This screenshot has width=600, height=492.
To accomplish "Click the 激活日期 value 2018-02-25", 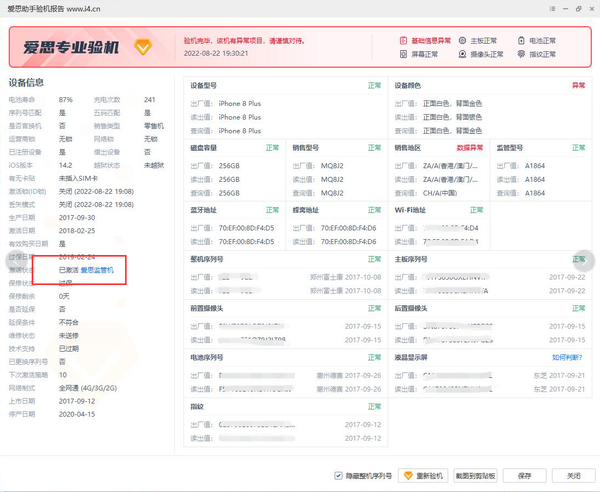I will [77, 231].
